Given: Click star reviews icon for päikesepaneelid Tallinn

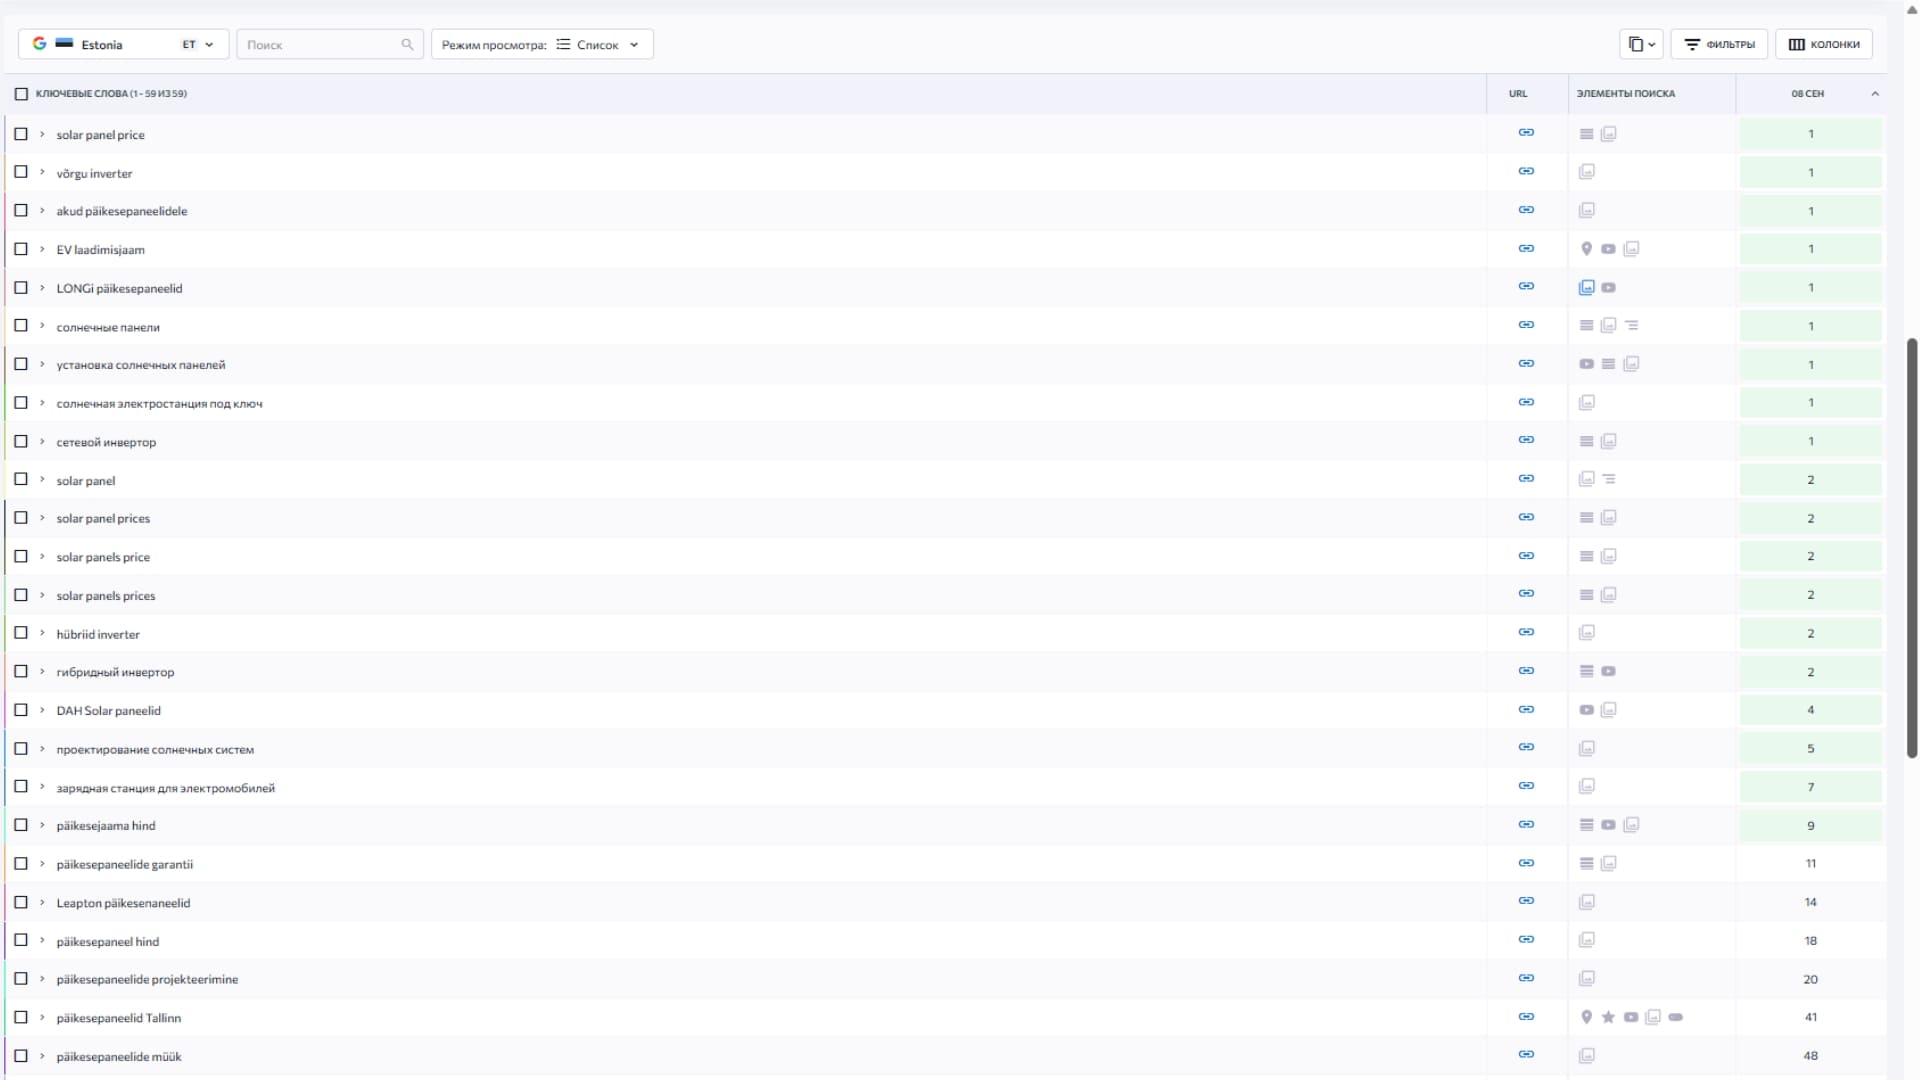Looking at the screenshot, I should point(1608,1017).
